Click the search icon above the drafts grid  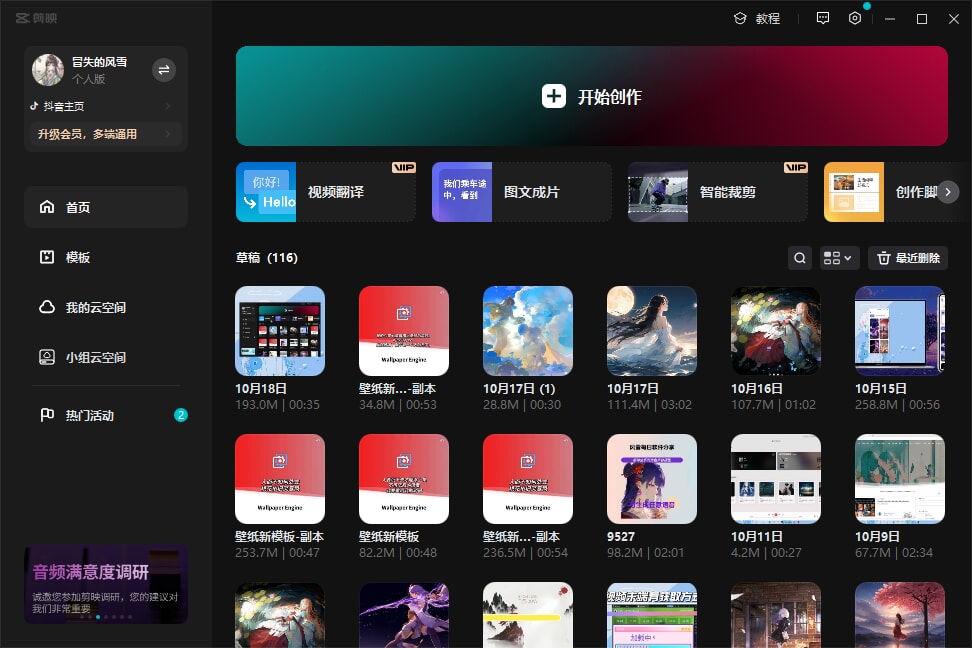tap(799, 257)
